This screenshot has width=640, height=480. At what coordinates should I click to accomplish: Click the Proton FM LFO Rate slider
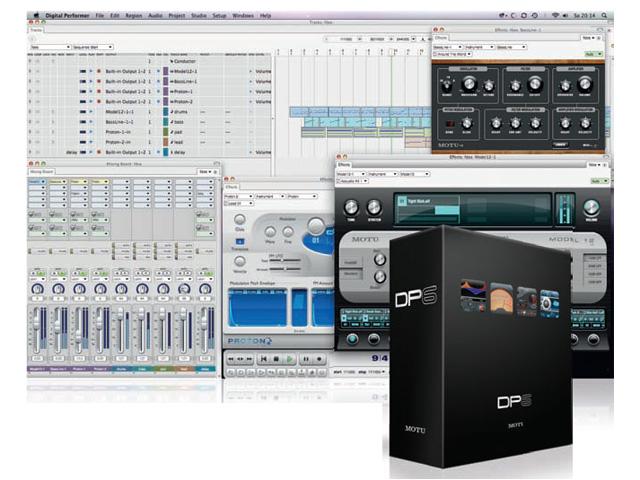point(285,260)
